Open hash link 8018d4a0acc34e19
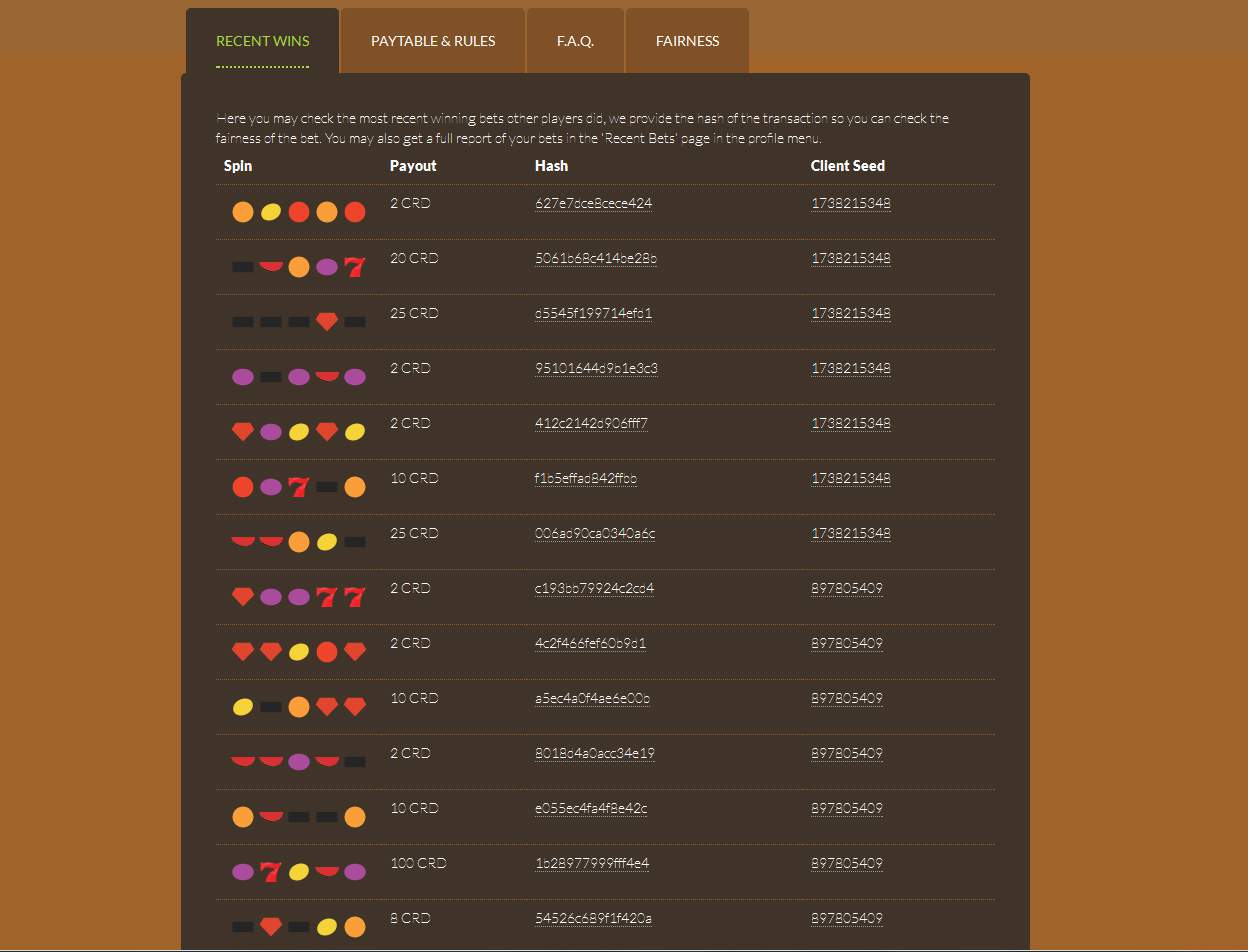The height and width of the screenshot is (952, 1248). click(595, 753)
